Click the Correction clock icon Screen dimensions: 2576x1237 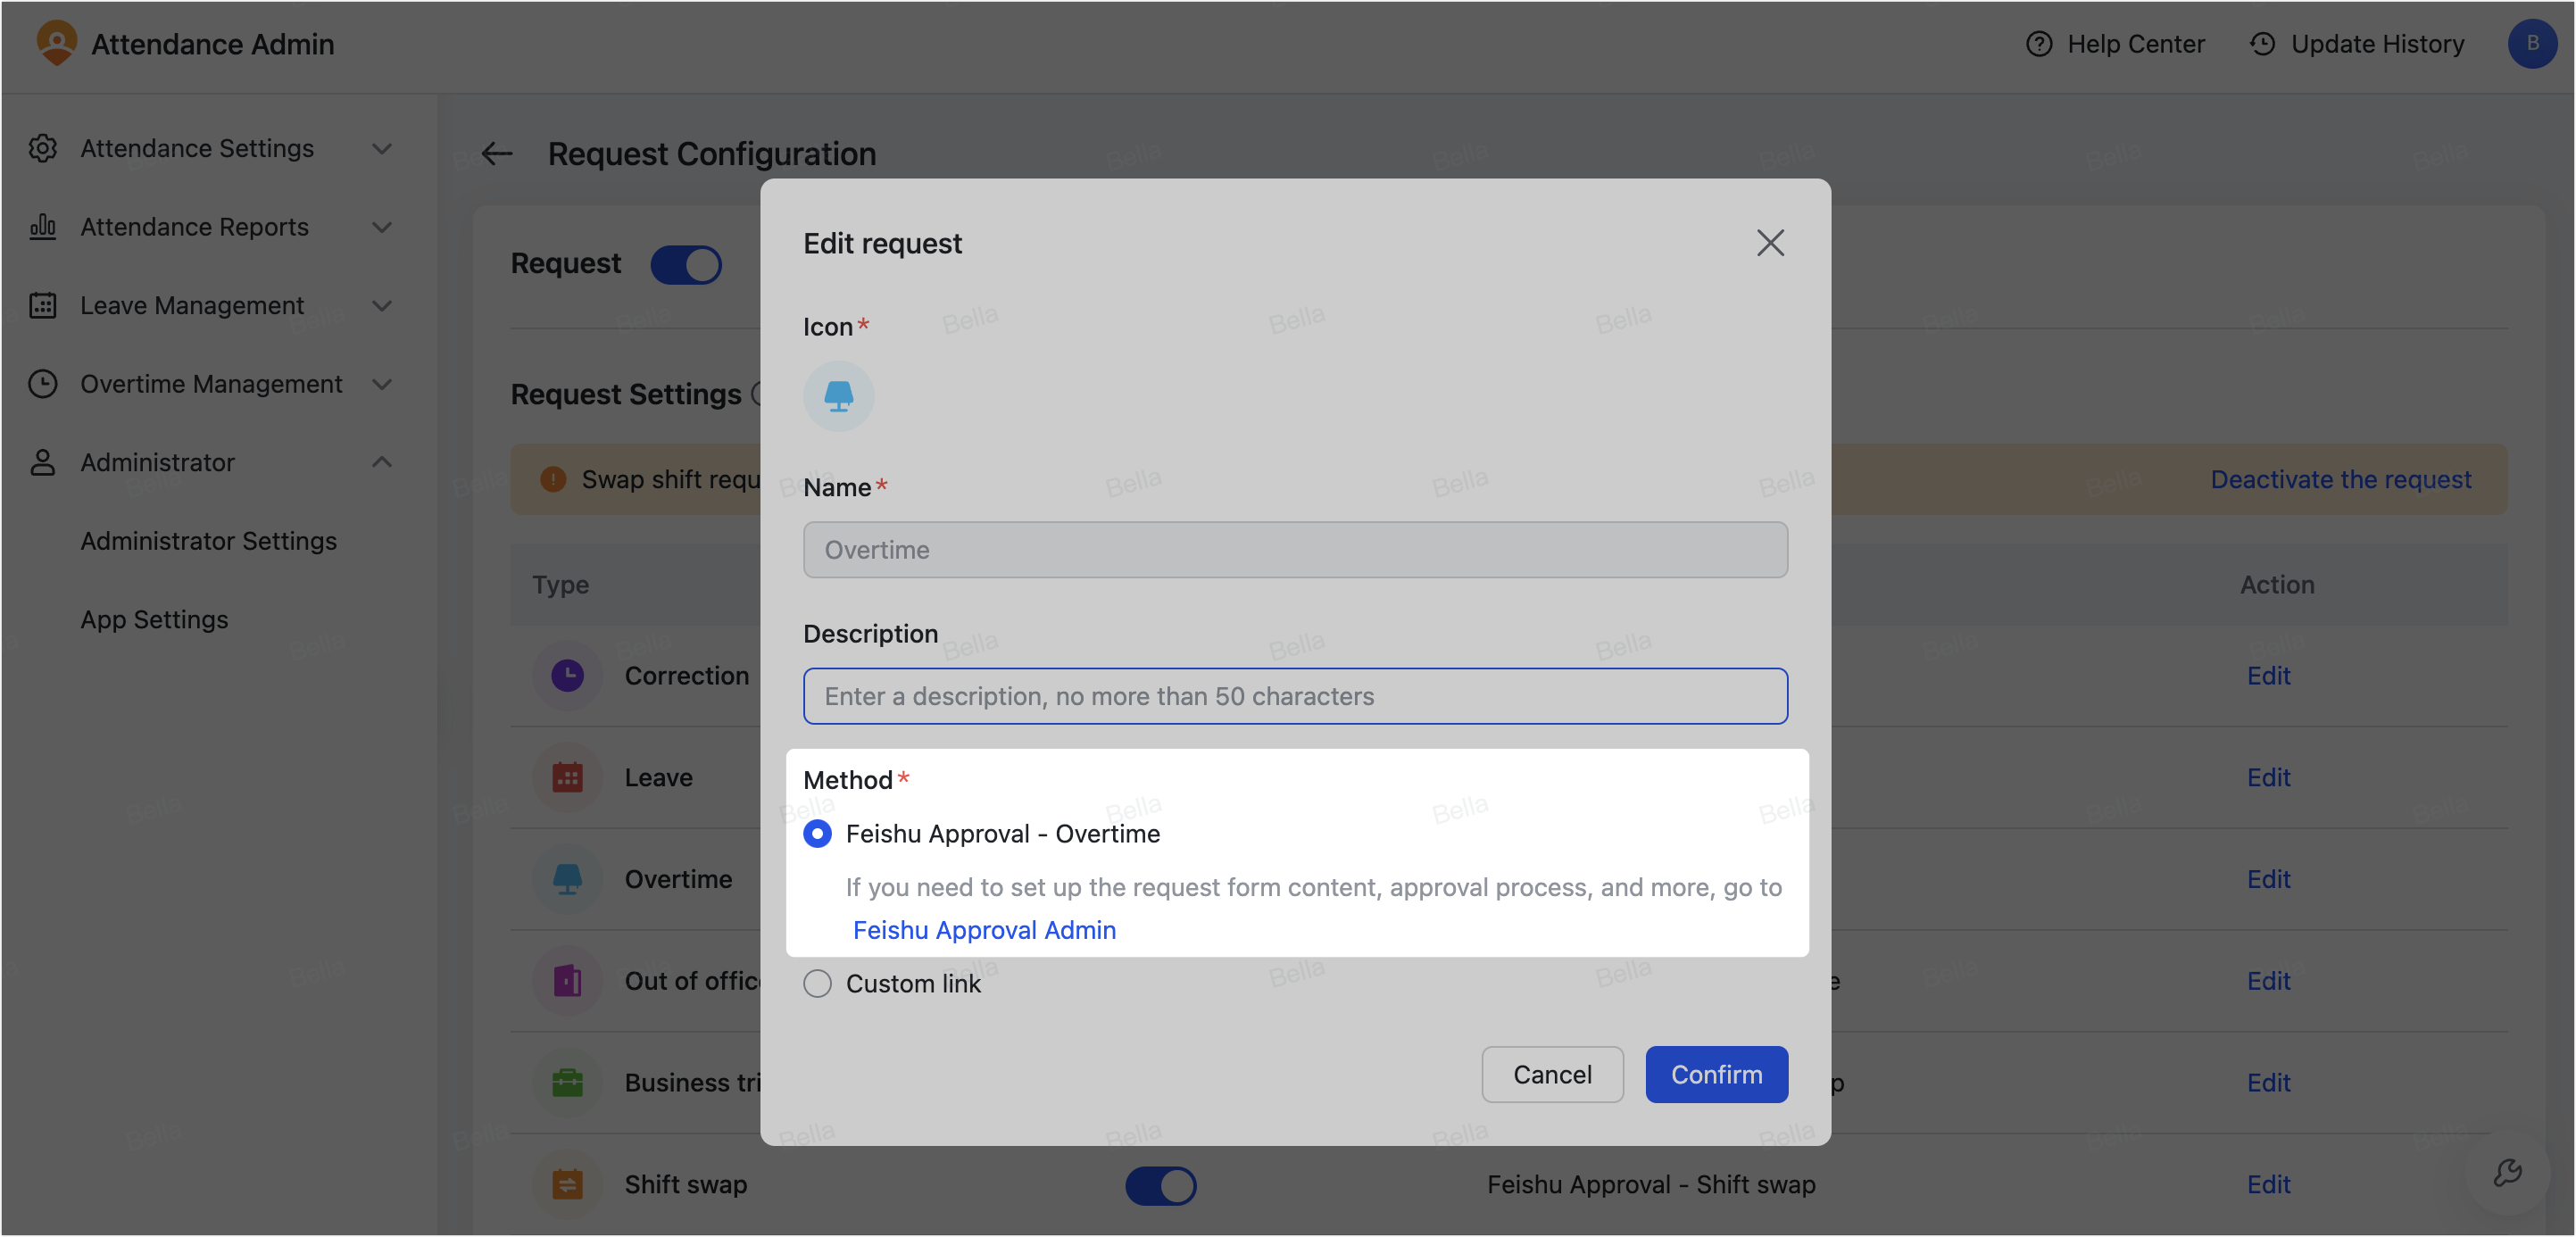tap(567, 675)
